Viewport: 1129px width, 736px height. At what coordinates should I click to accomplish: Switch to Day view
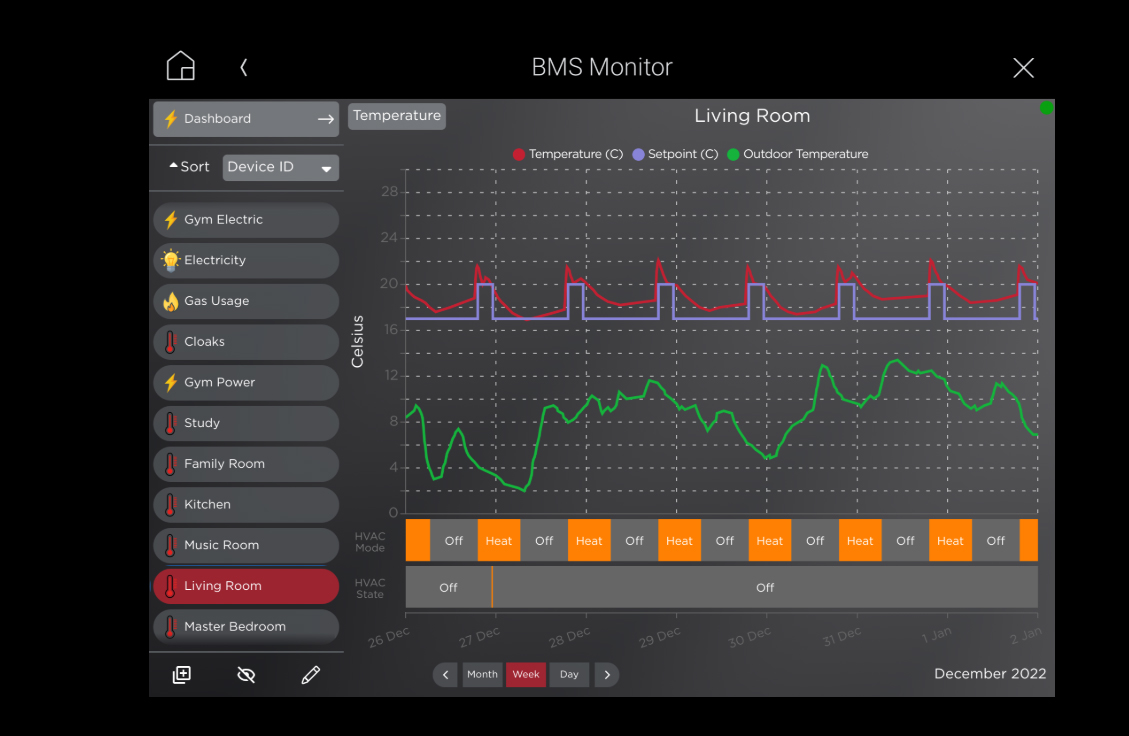(x=569, y=675)
